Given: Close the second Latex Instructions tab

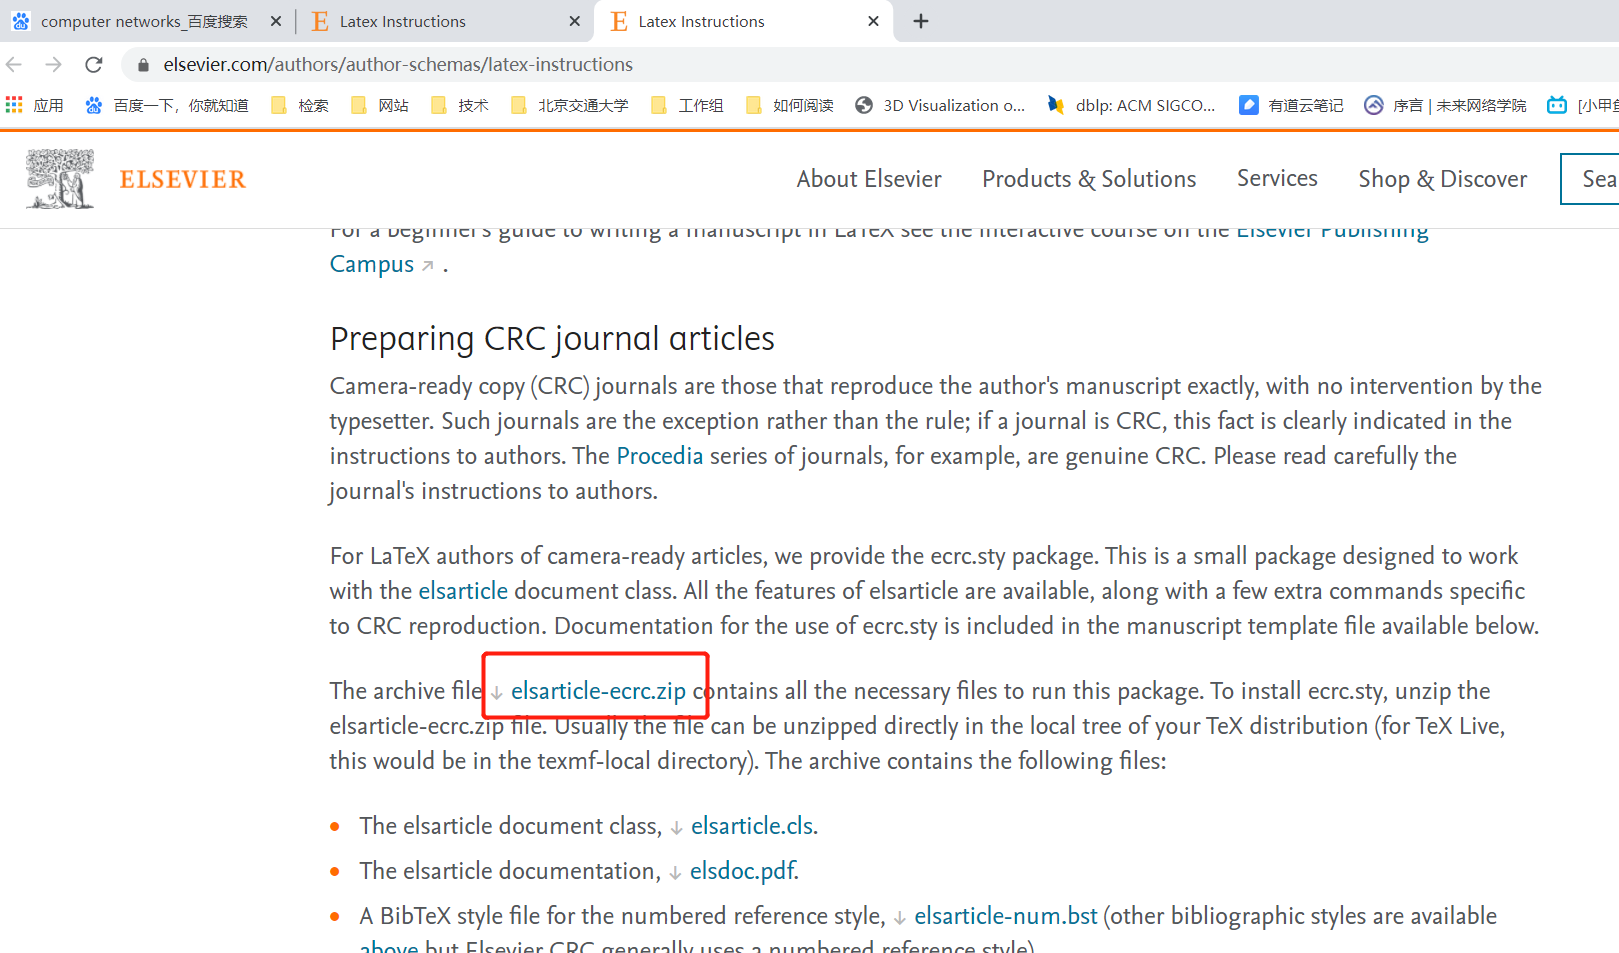Looking at the screenshot, I should click(x=574, y=21).
